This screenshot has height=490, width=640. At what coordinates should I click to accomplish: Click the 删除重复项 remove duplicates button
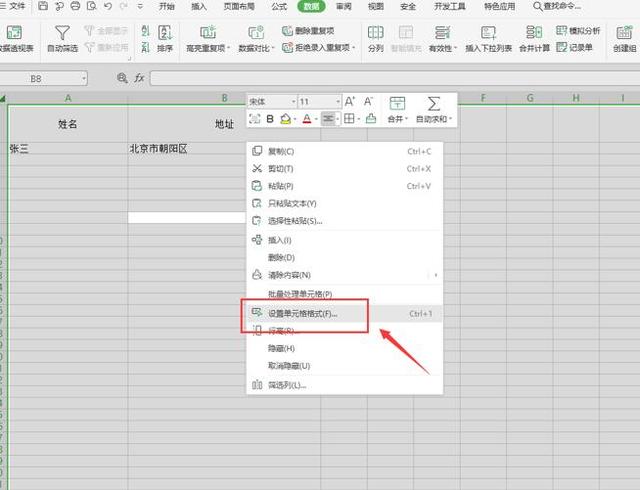click(308, 31)
